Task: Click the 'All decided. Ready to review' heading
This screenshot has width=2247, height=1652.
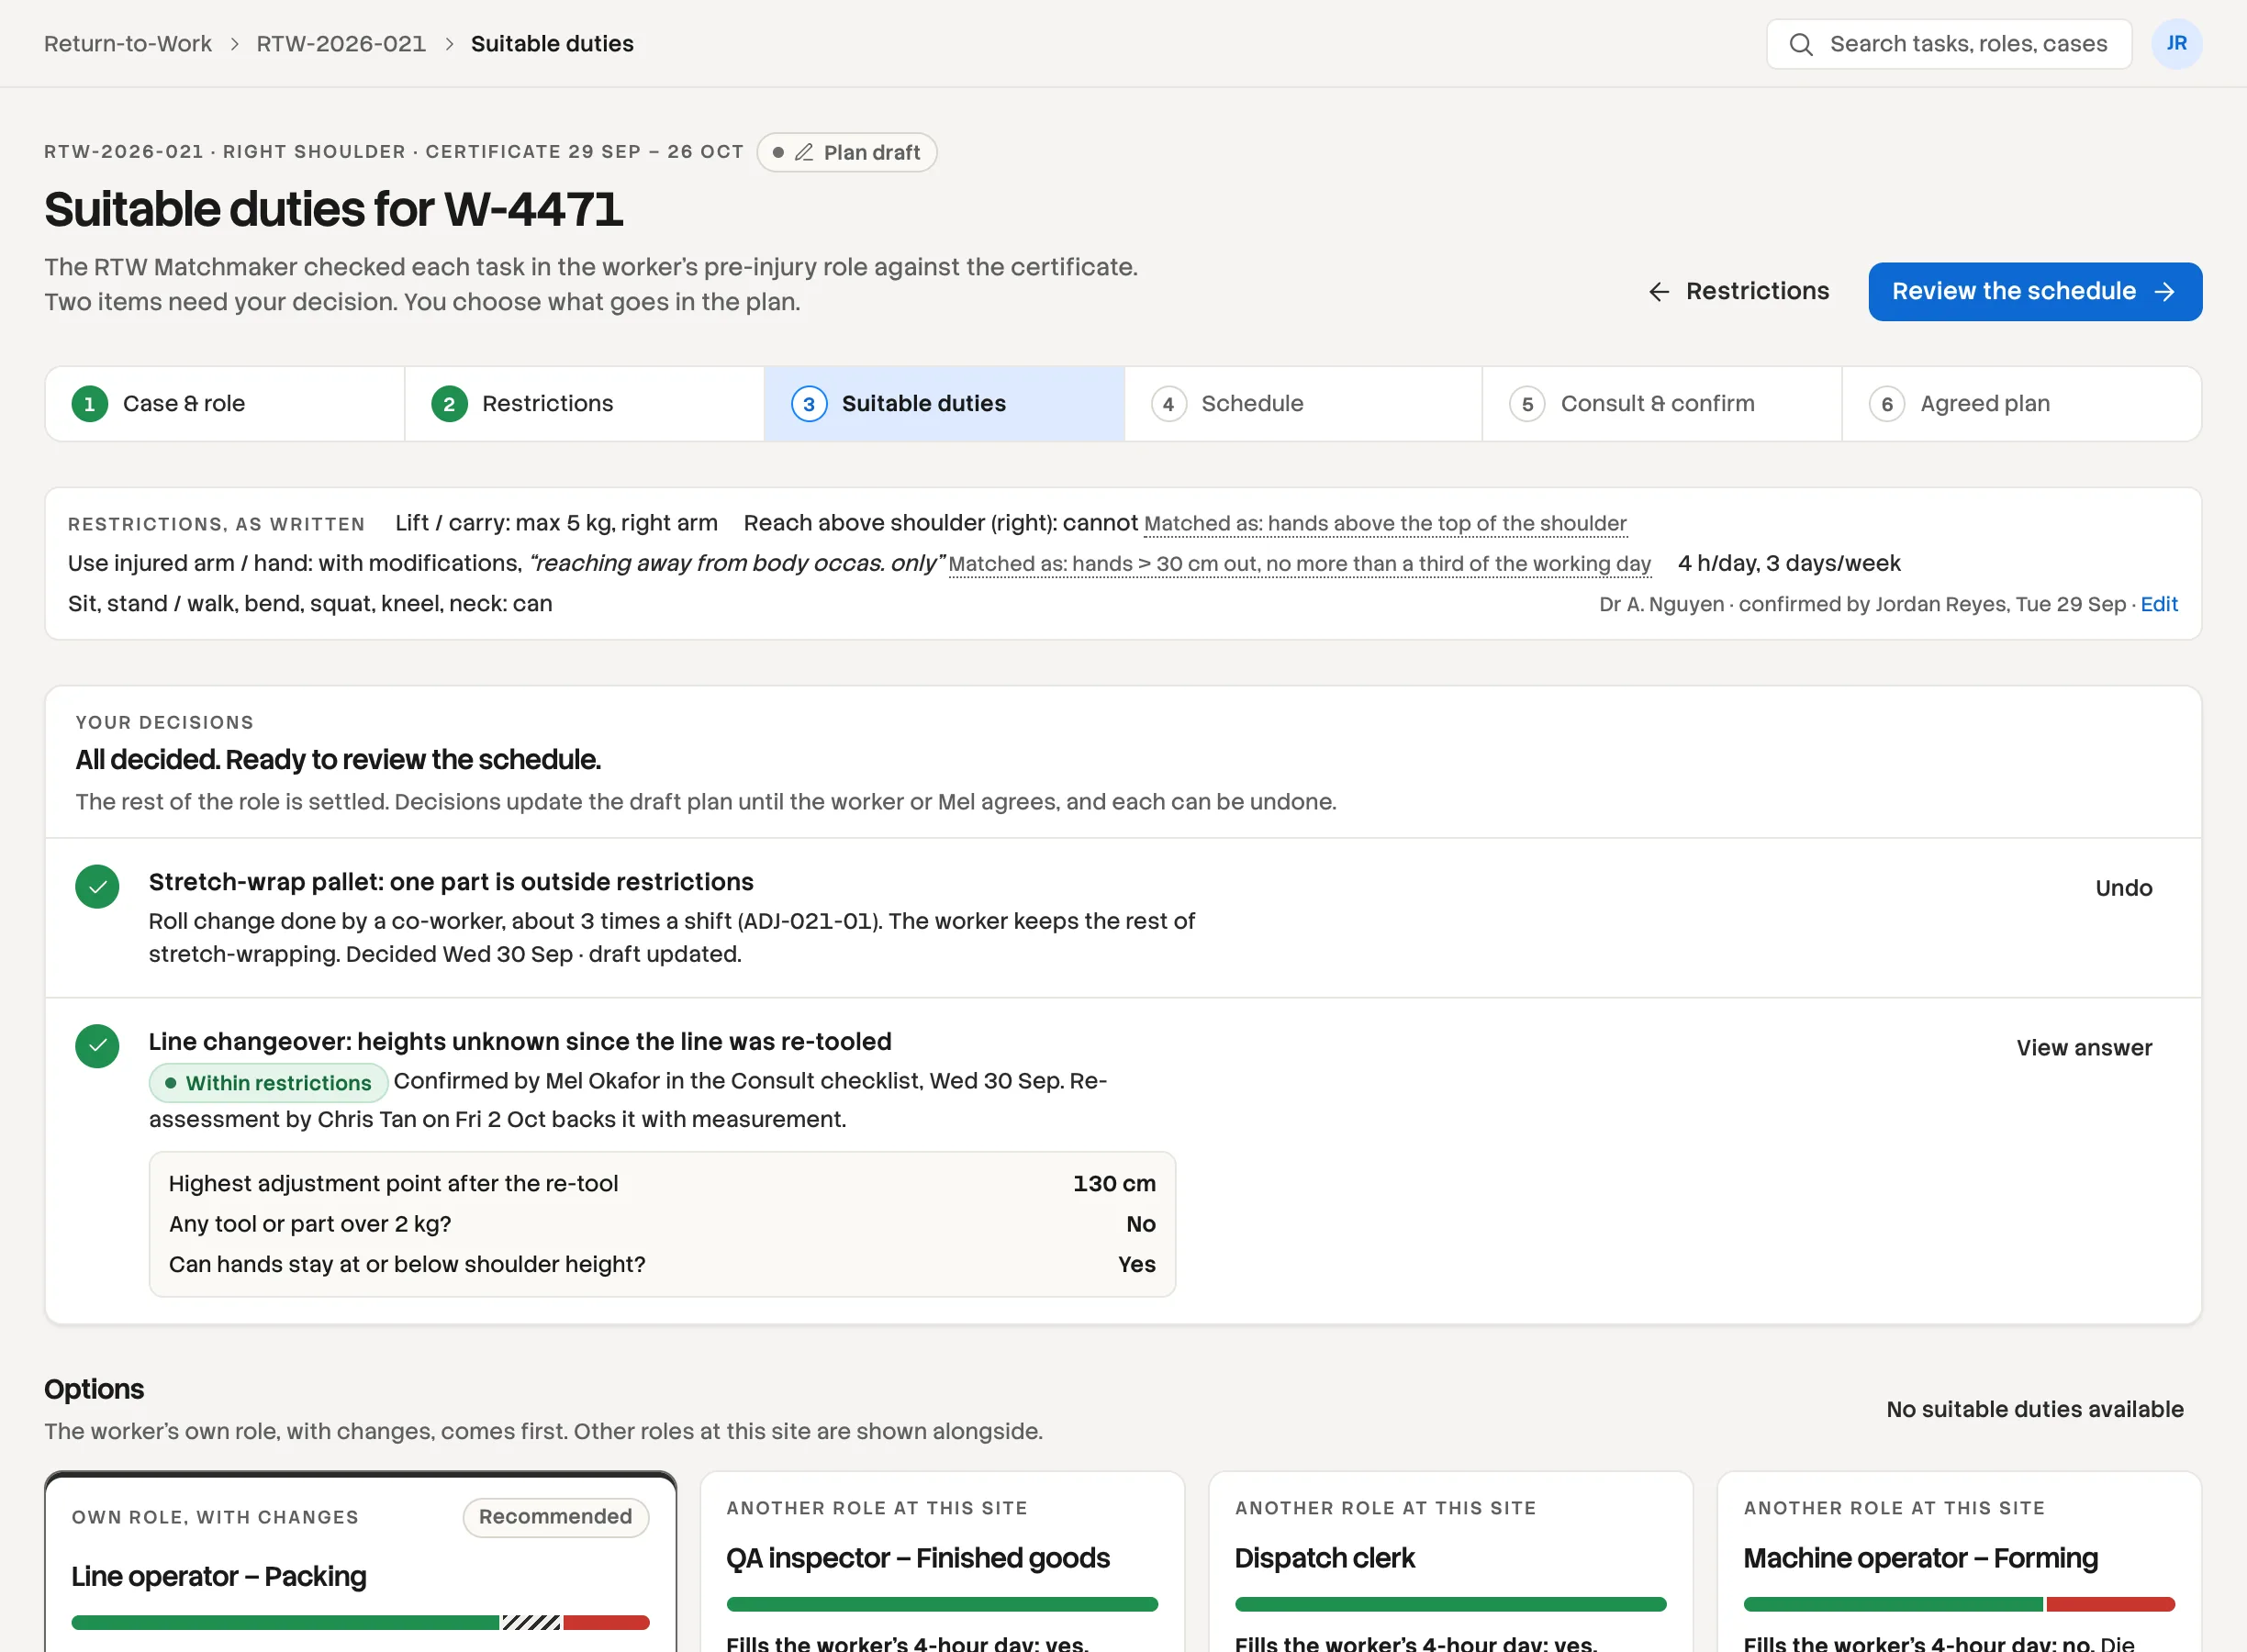Action: point(338,760)
